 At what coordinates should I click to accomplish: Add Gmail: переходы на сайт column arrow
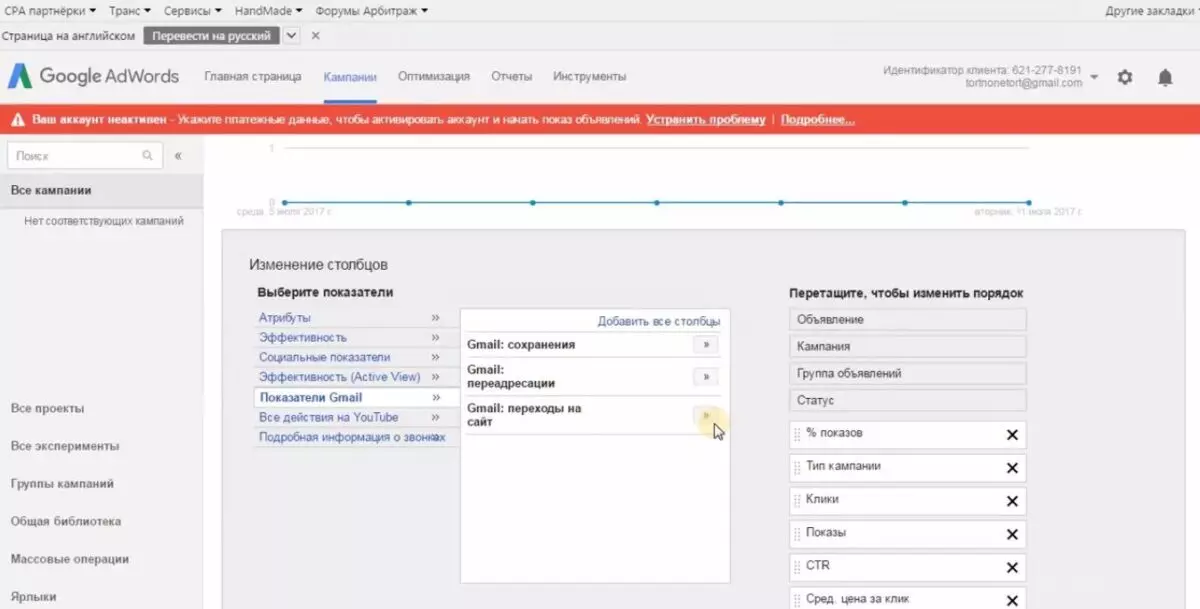tap(705, 415)
